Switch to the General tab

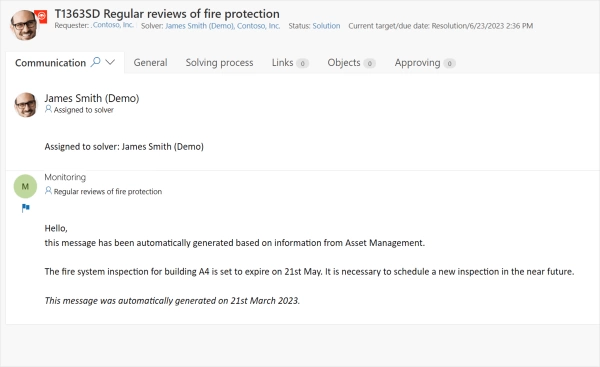pos(150,62)
